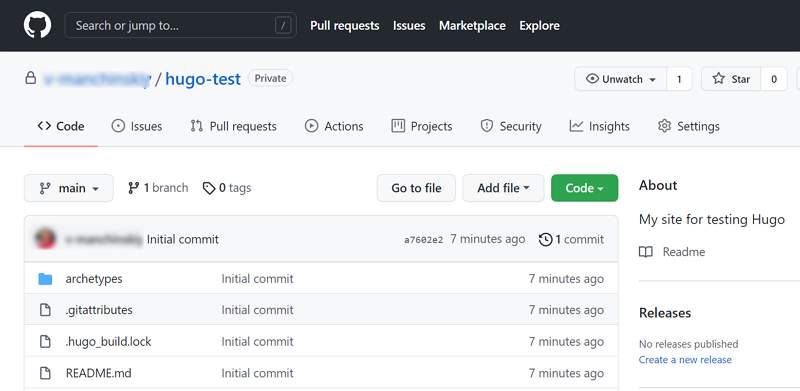Viewport: 800px width, 391px height.
Task: Open the Security tab
Action: [511, 126]
